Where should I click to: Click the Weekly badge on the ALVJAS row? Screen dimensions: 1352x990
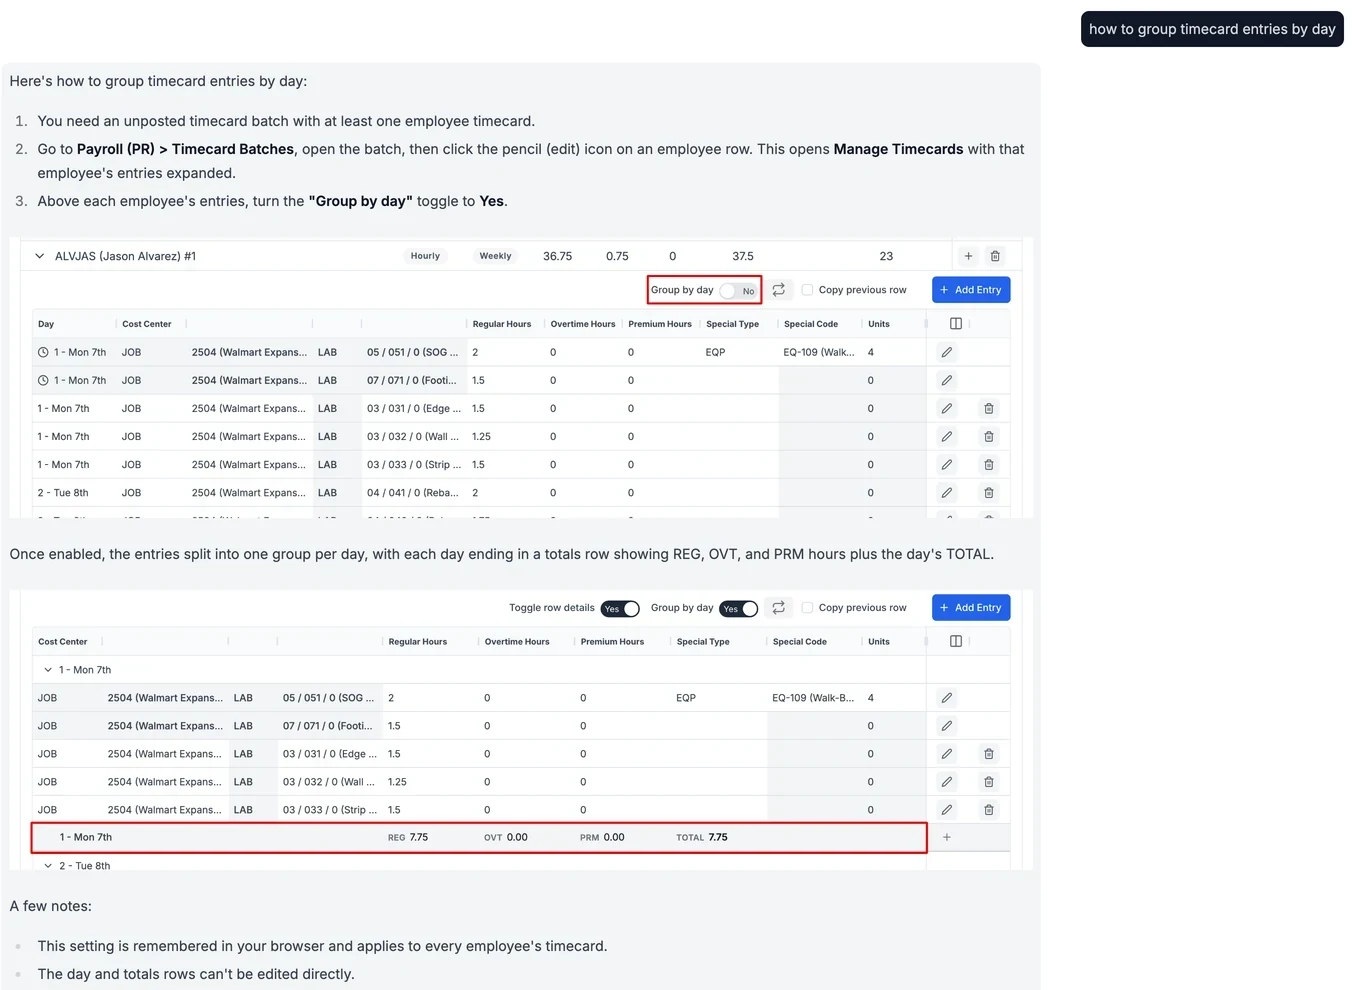(495, 256)
